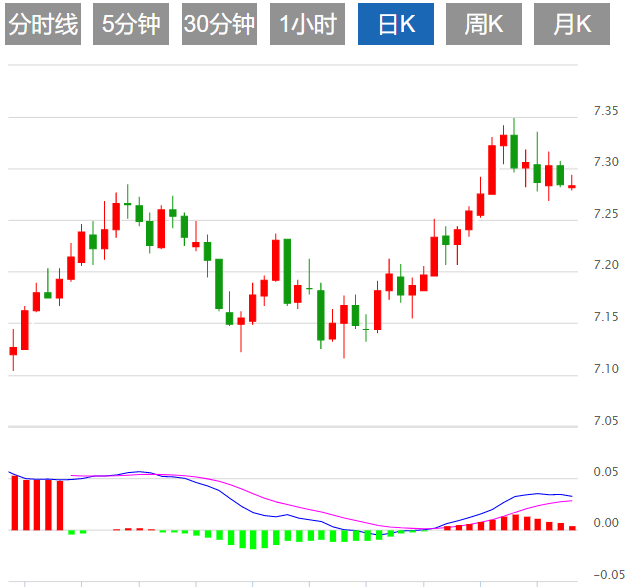Click the 7.25 price axis label

(x=606, y=214)
